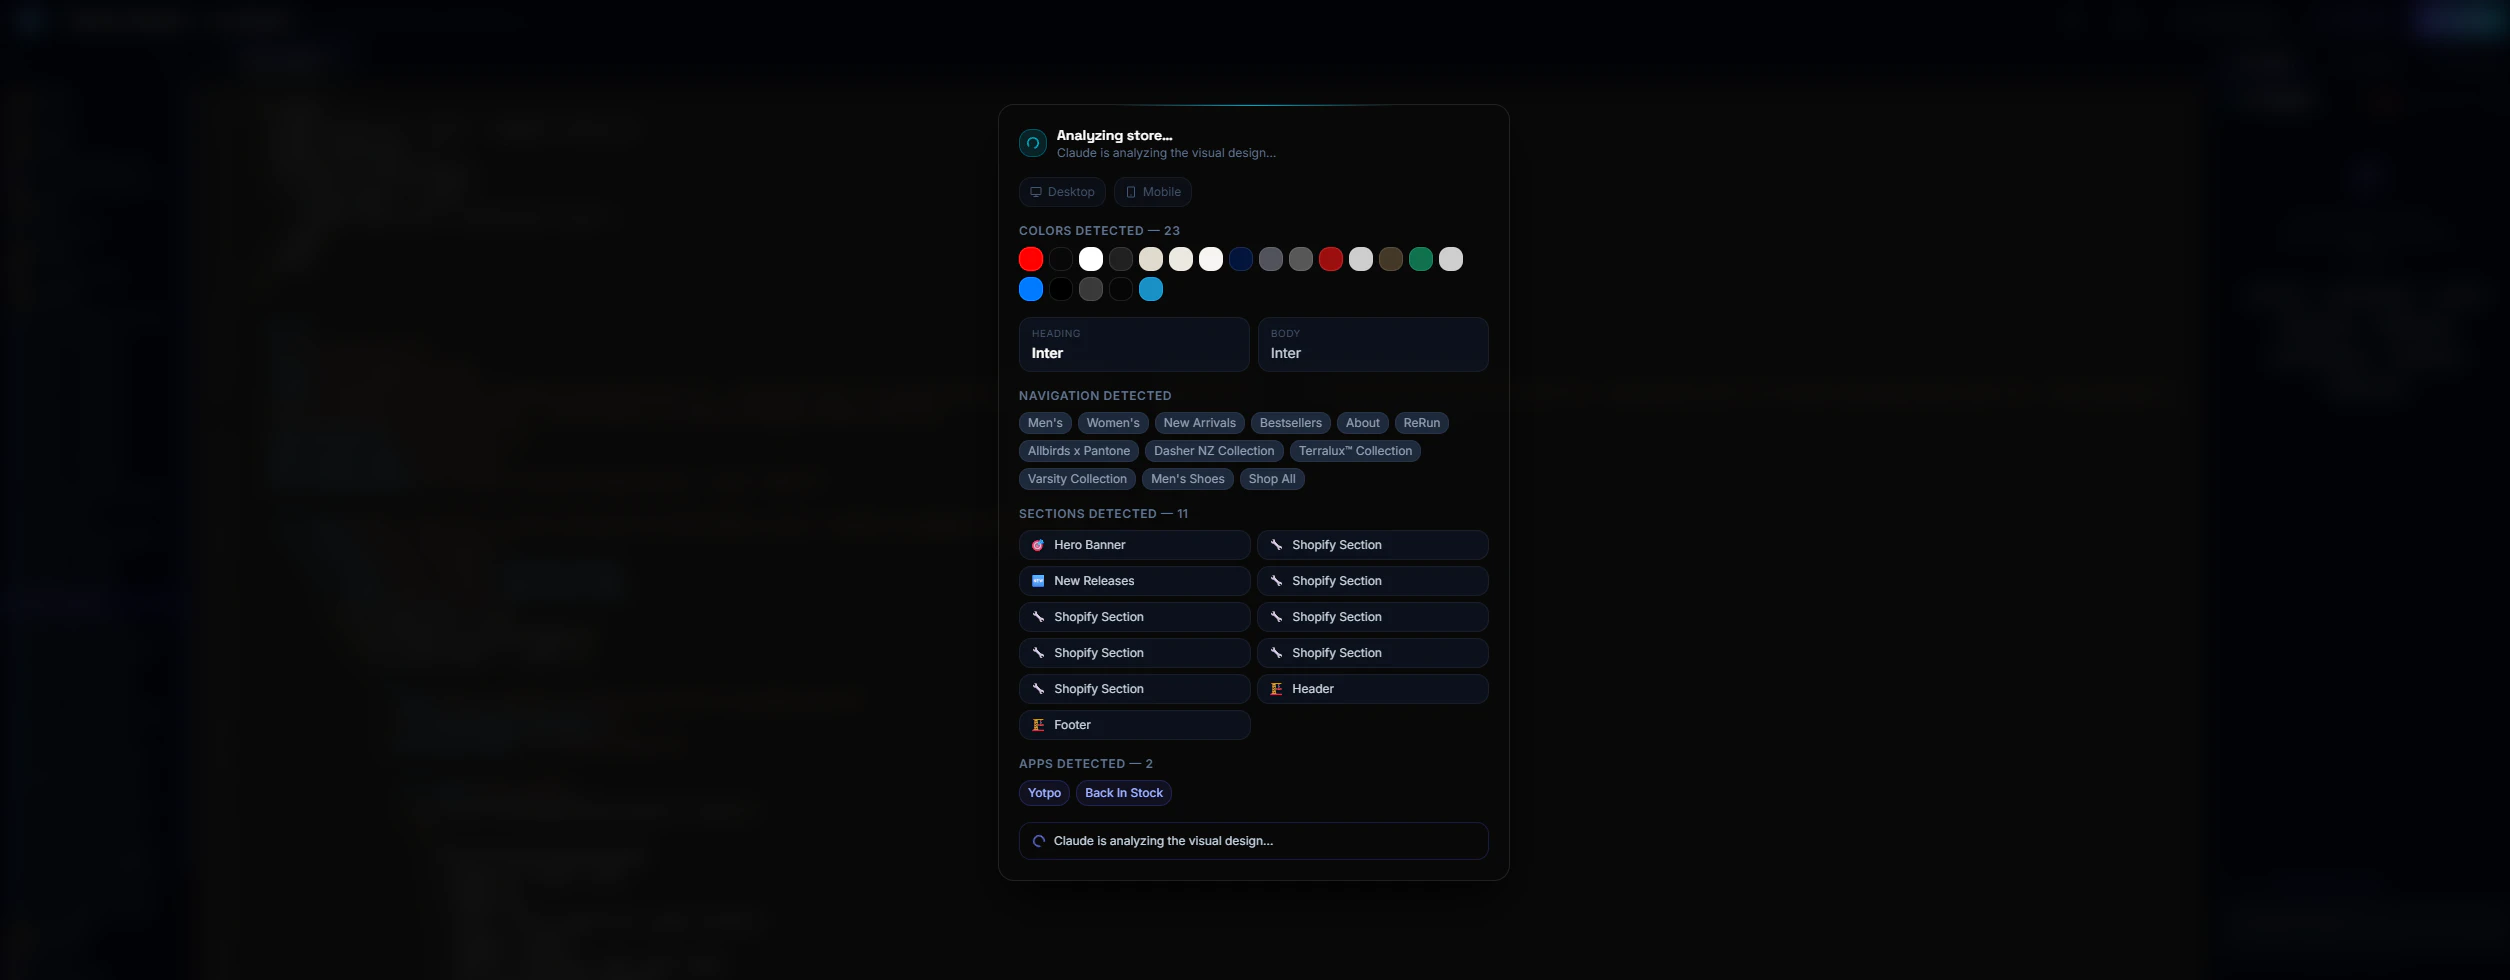Image resolution: width=2510 pixels, height=980 pixels.
Task: Expand the Sections Detected list
Action: pyautogui.click(x=1103, y=513)
